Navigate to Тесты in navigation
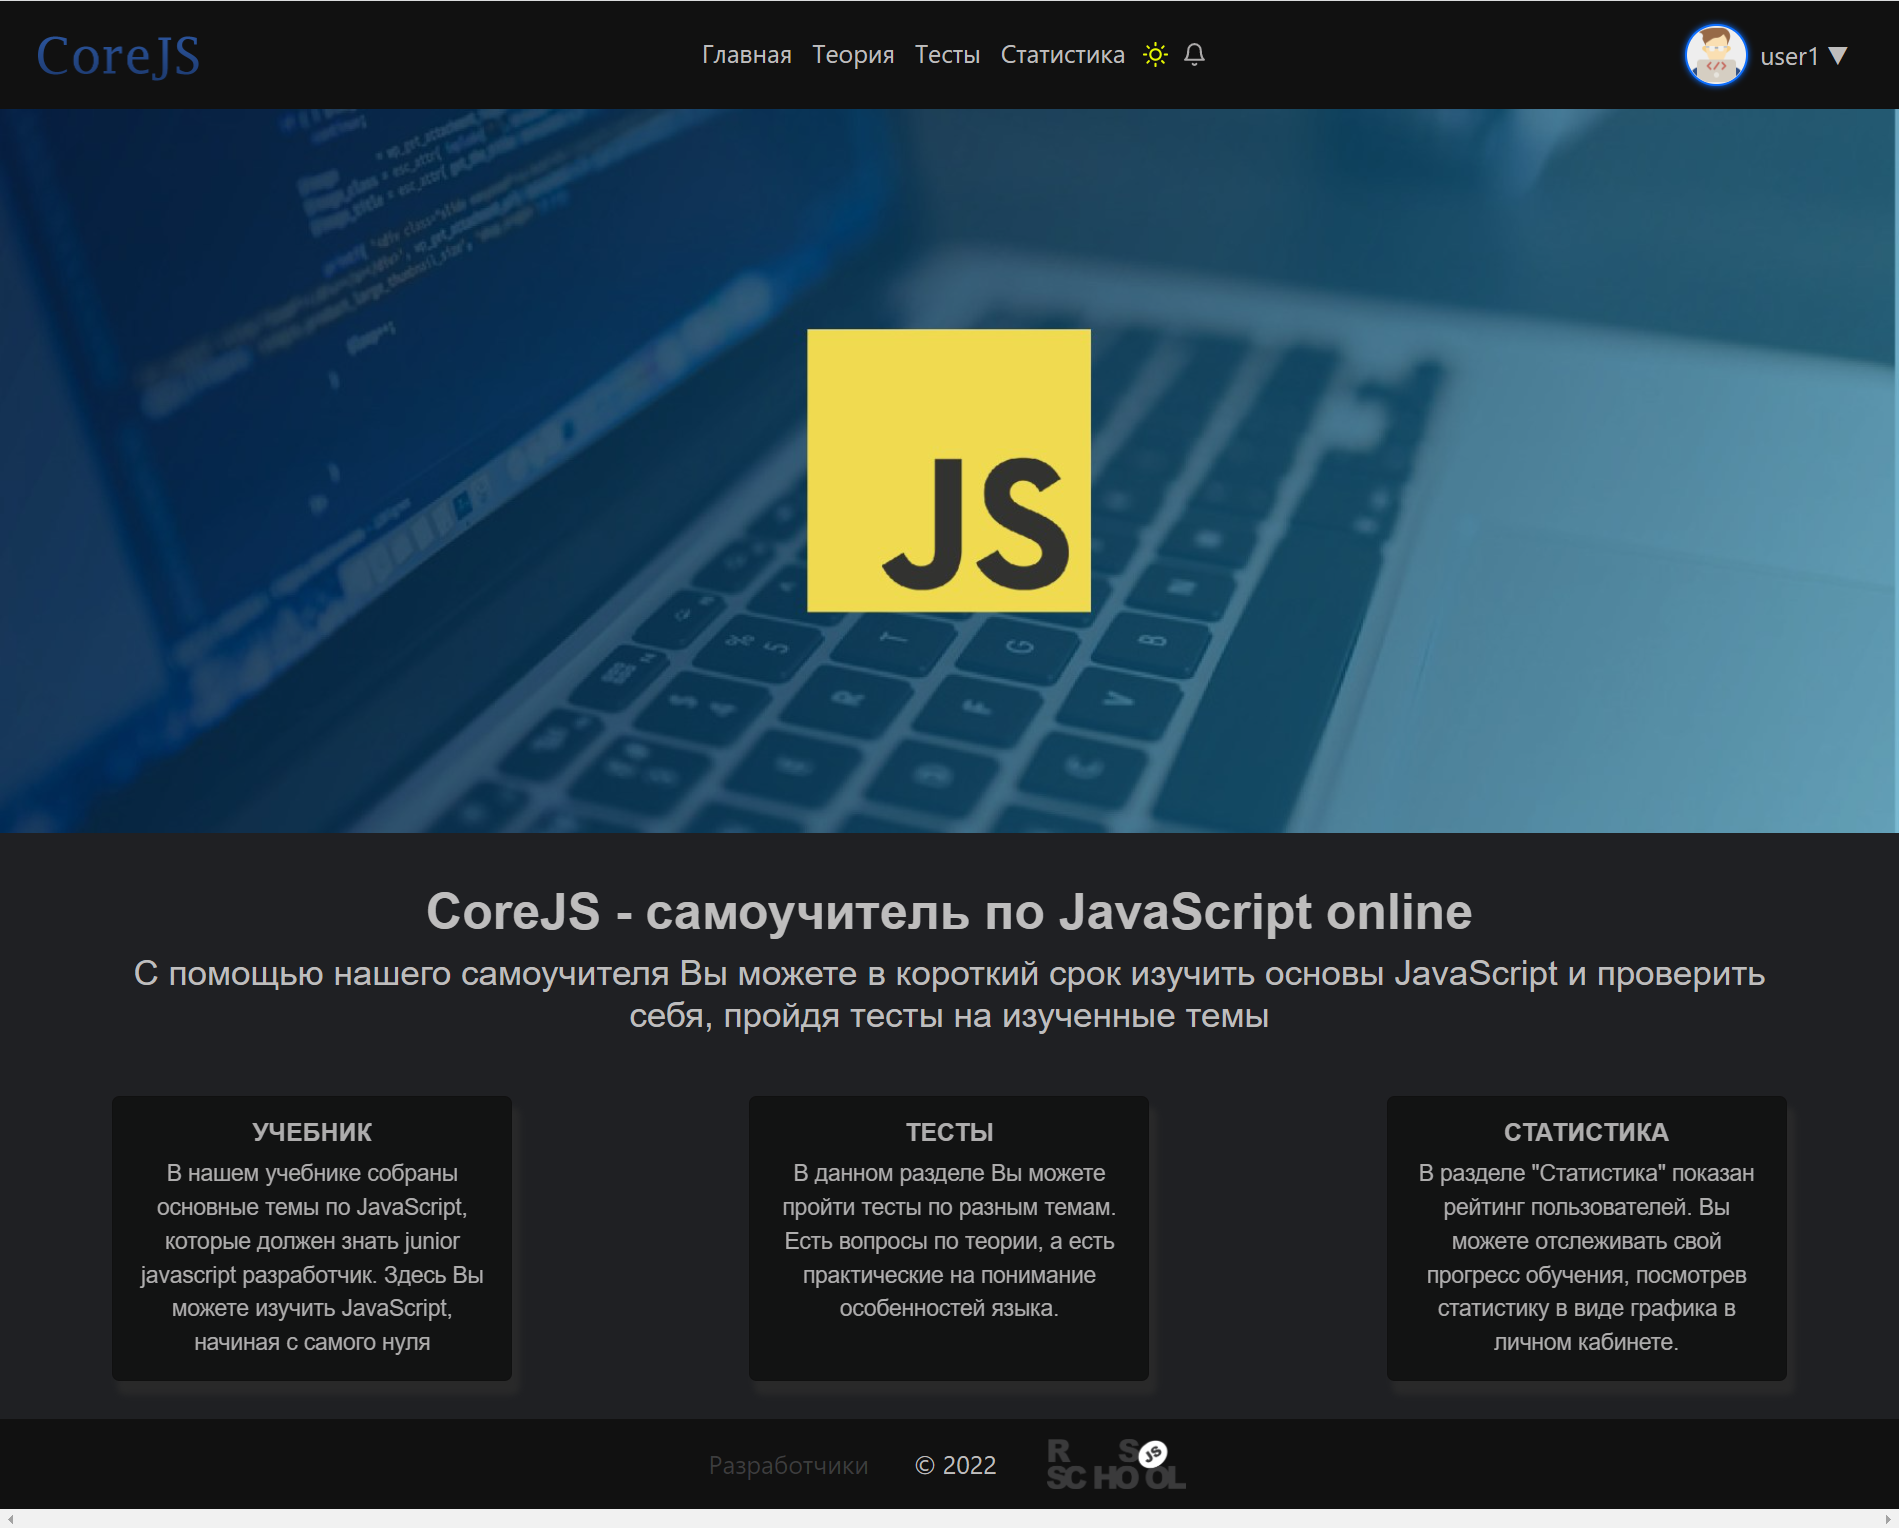 (947, 55)
